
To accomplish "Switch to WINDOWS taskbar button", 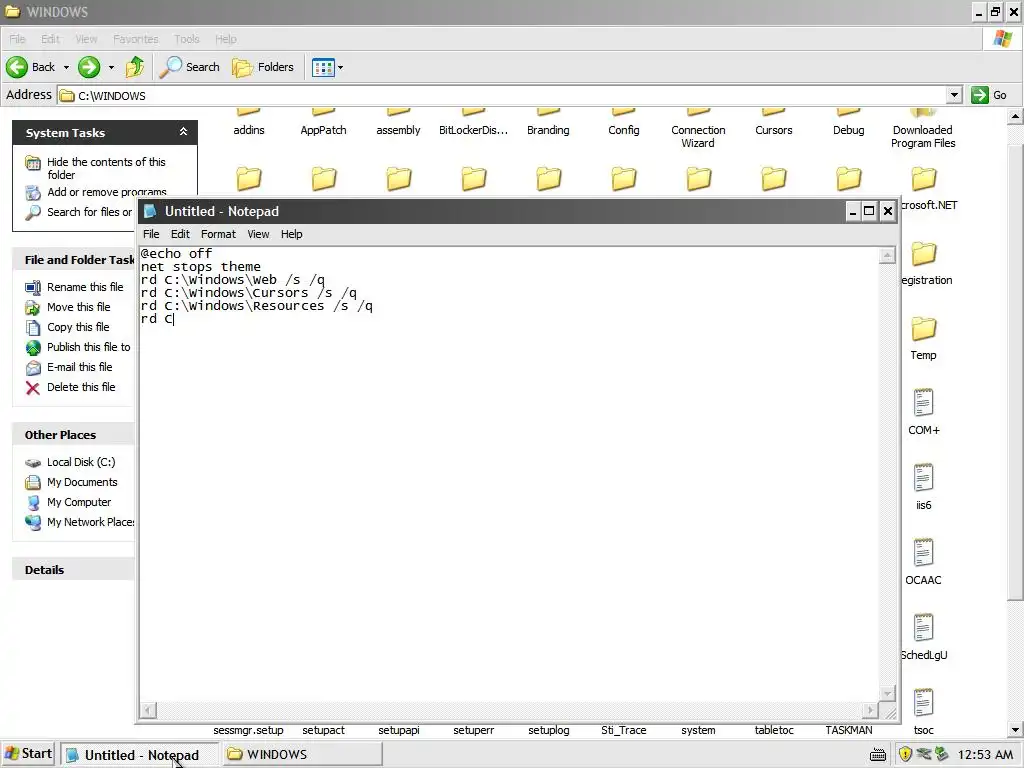I will [302, 754].
